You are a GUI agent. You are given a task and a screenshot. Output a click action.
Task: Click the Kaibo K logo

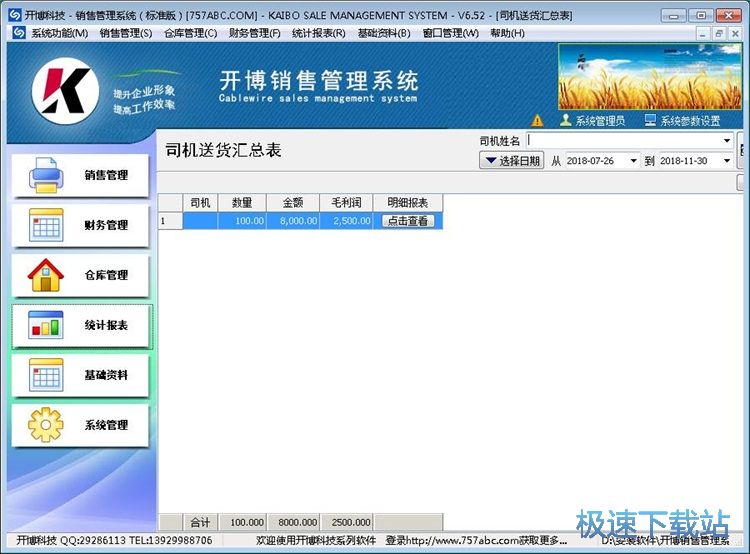66,91
